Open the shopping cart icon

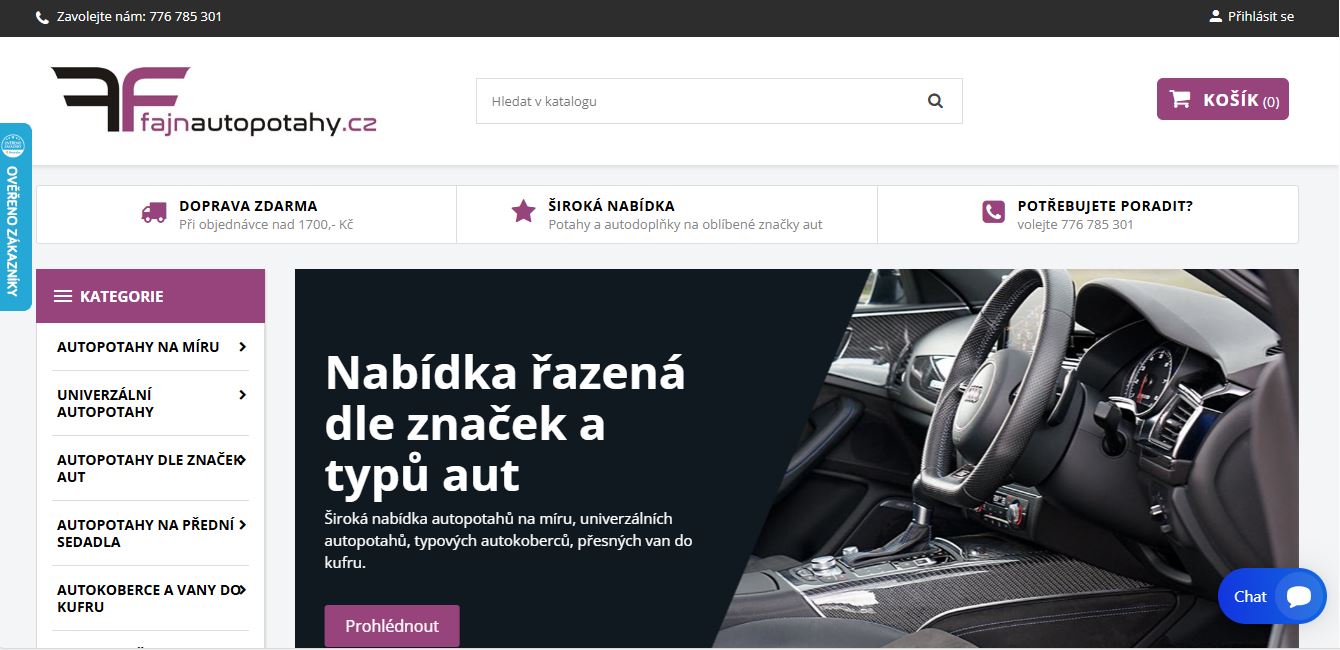(1180, 99)
